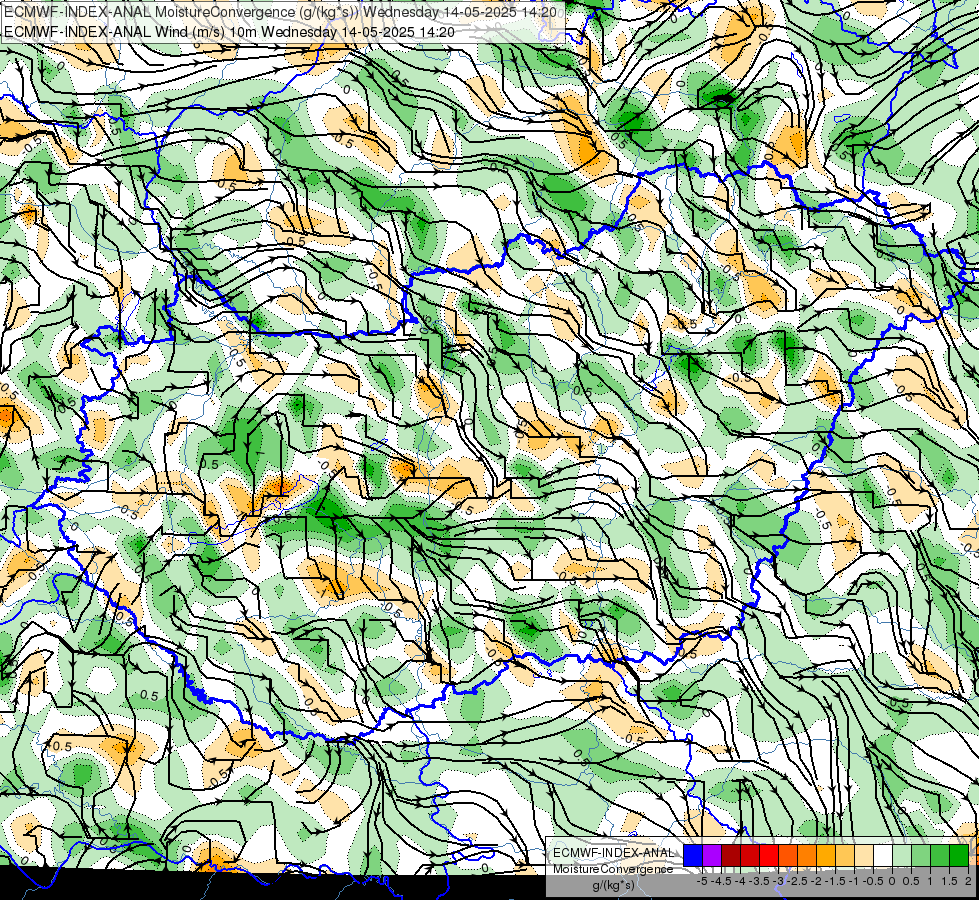
Task: Select legend swatch between -4.5 and -4 ticks
Action: click(731, 855)
